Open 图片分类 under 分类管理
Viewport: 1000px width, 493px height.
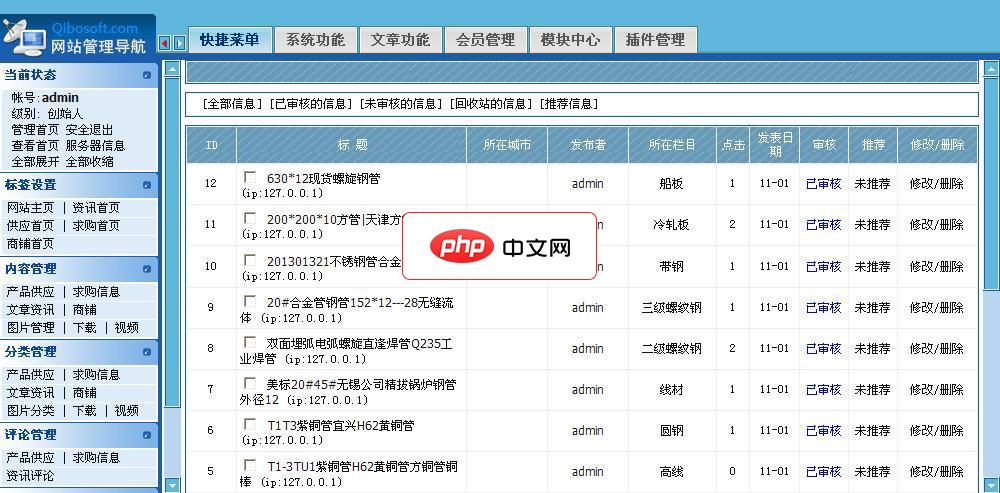point(31,411)
